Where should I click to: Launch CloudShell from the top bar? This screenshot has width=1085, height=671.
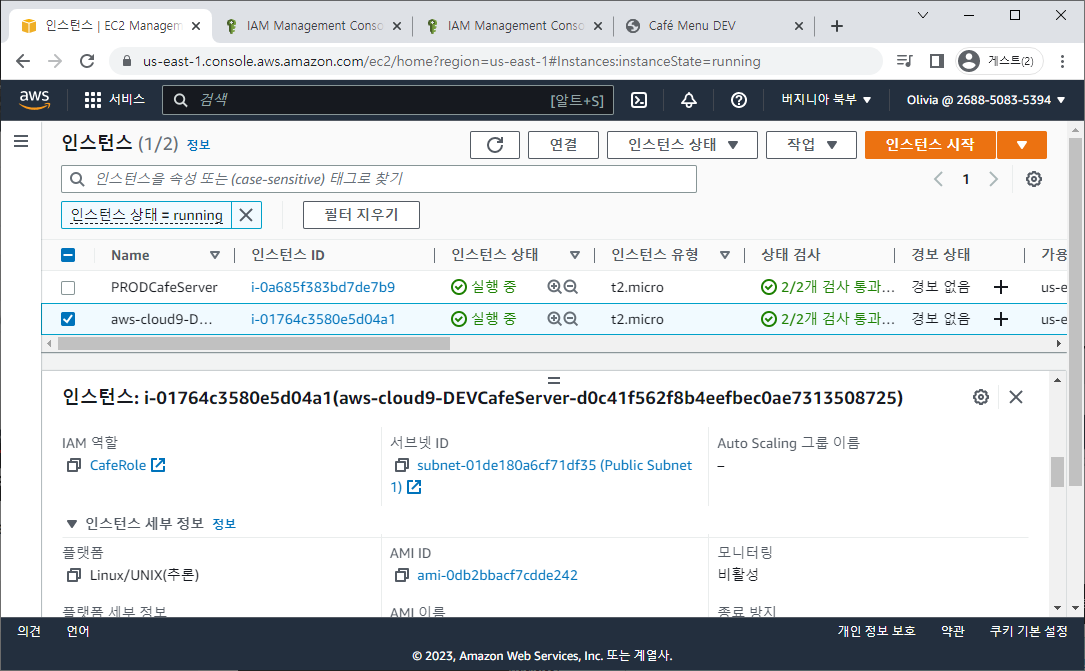[639, 100]
